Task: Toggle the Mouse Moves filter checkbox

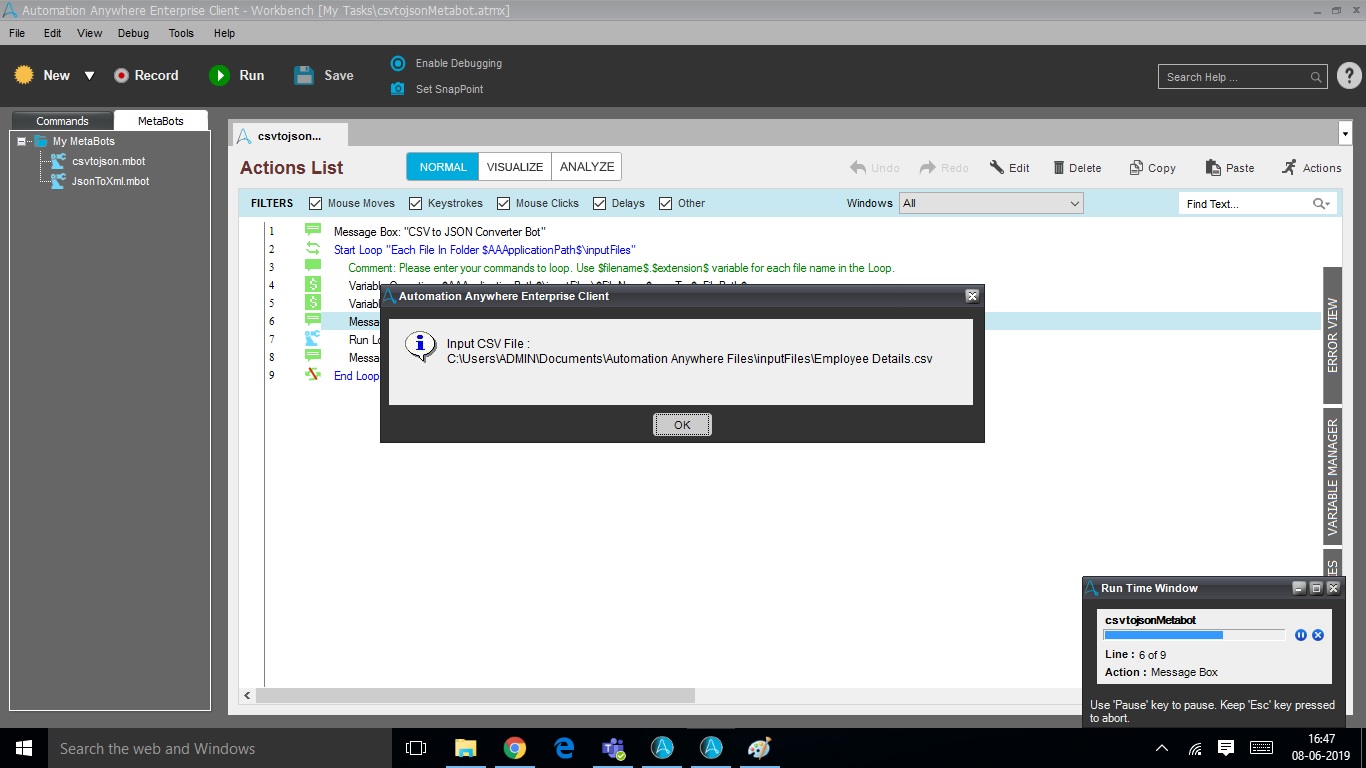Action: (x=316, y=203)
